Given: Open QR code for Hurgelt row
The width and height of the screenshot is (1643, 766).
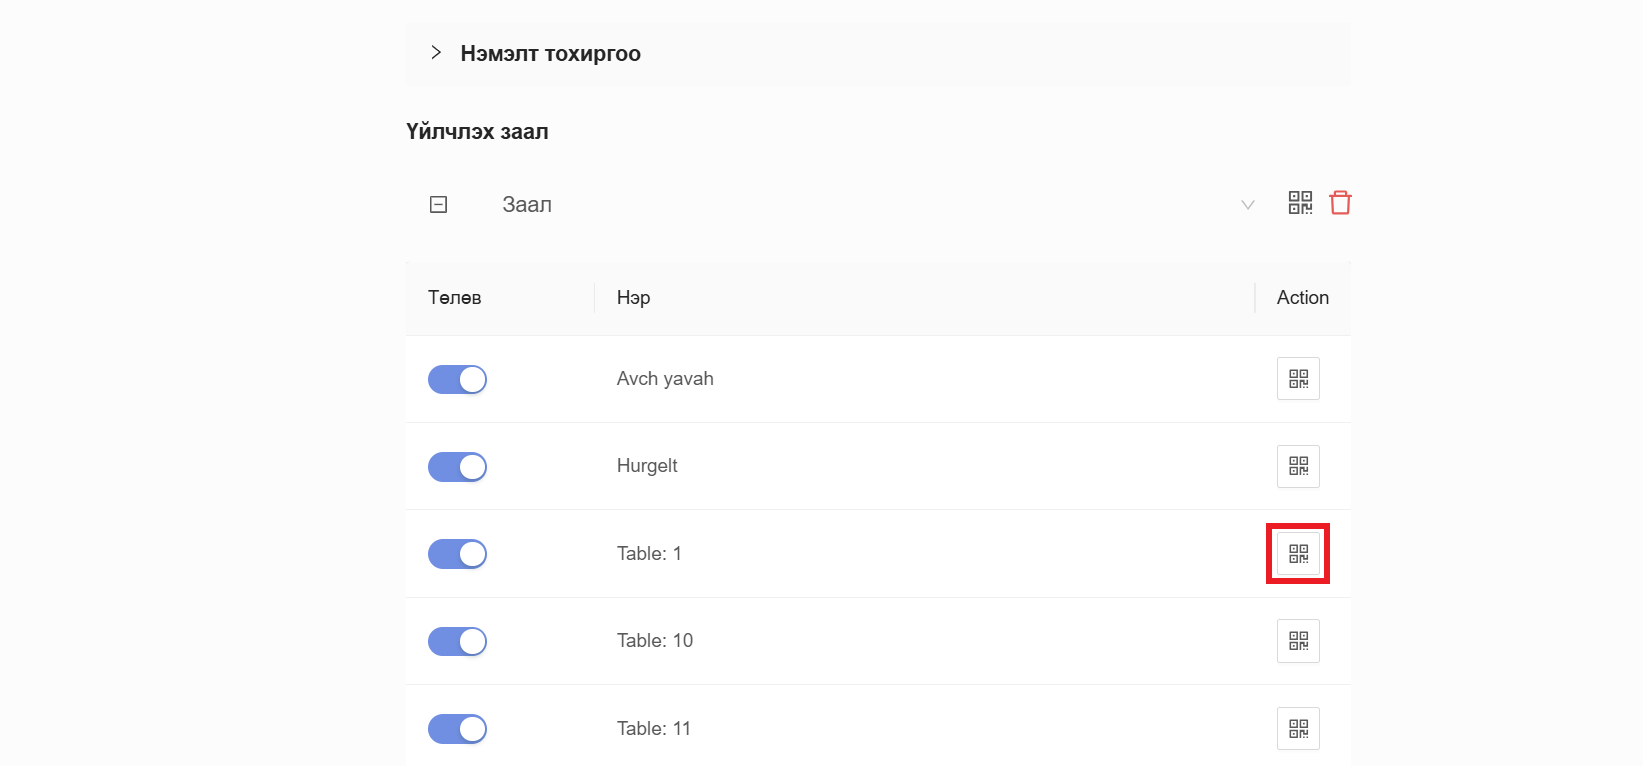Looking at the screenshot, I should (1298, 466).
